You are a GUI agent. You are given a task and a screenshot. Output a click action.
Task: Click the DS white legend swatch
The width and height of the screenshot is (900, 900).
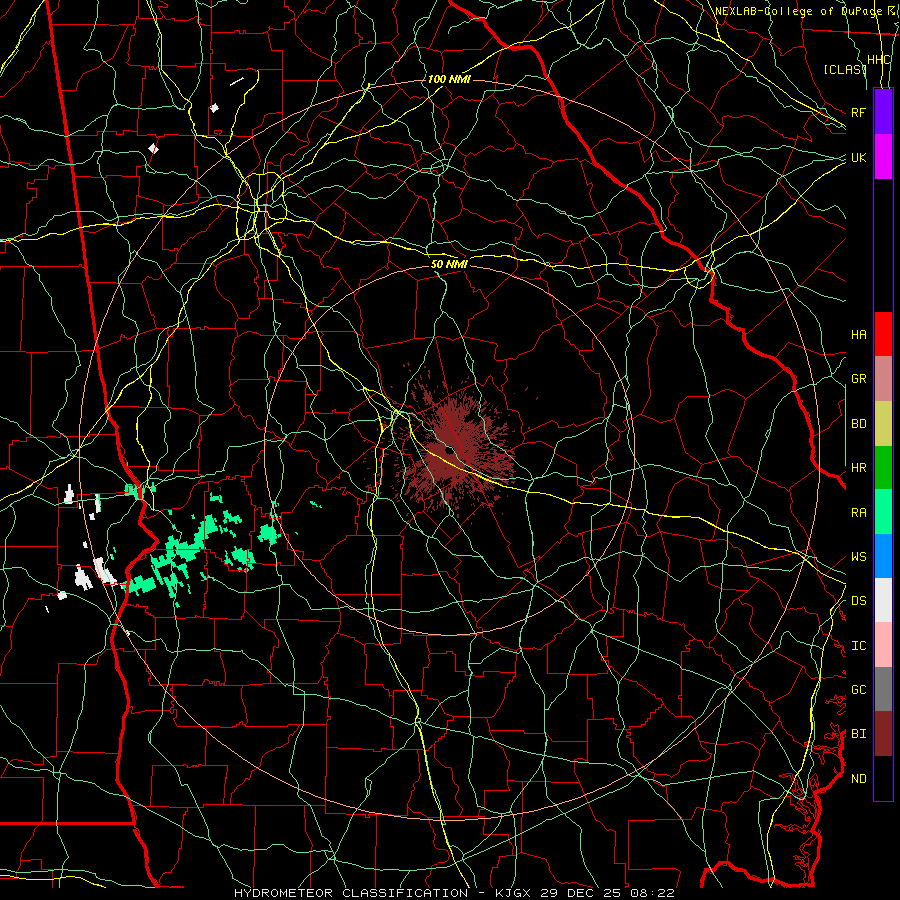[x=883, y=600]
